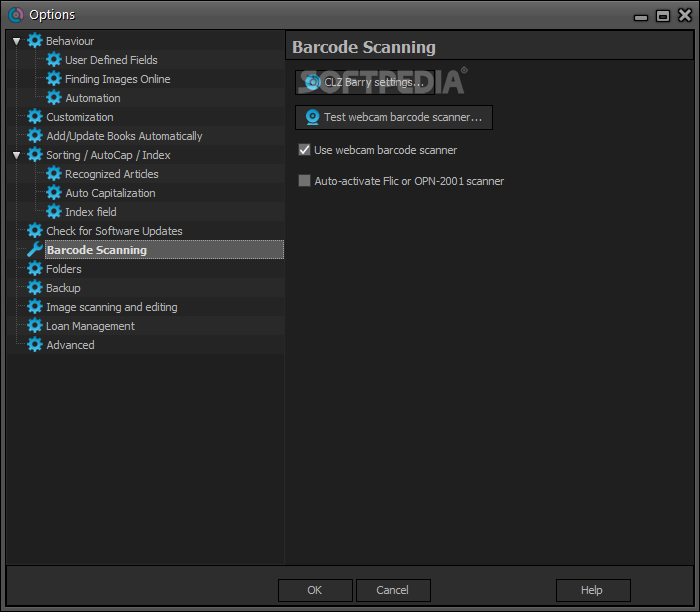The width and height of the screenshot is (700, 612).
Task: Click the gear icon beside Recognized Articles
Action: 54,174
